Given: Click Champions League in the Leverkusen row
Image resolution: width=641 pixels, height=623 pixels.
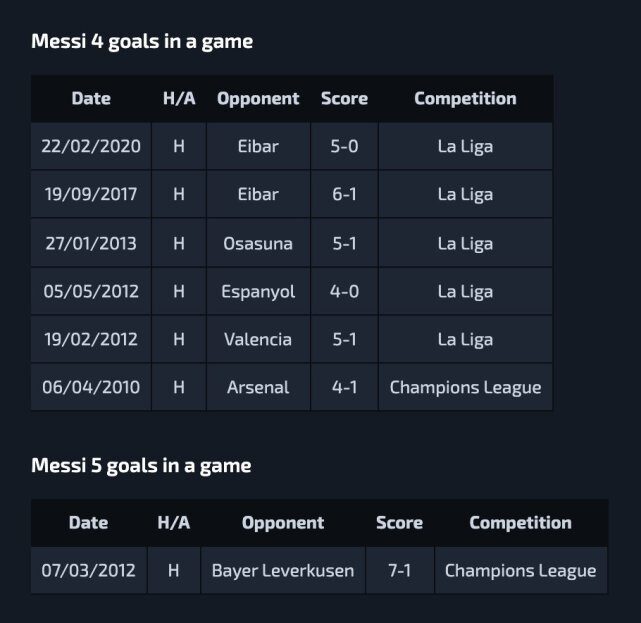Looking at the screenshot, I should point(520,571).
